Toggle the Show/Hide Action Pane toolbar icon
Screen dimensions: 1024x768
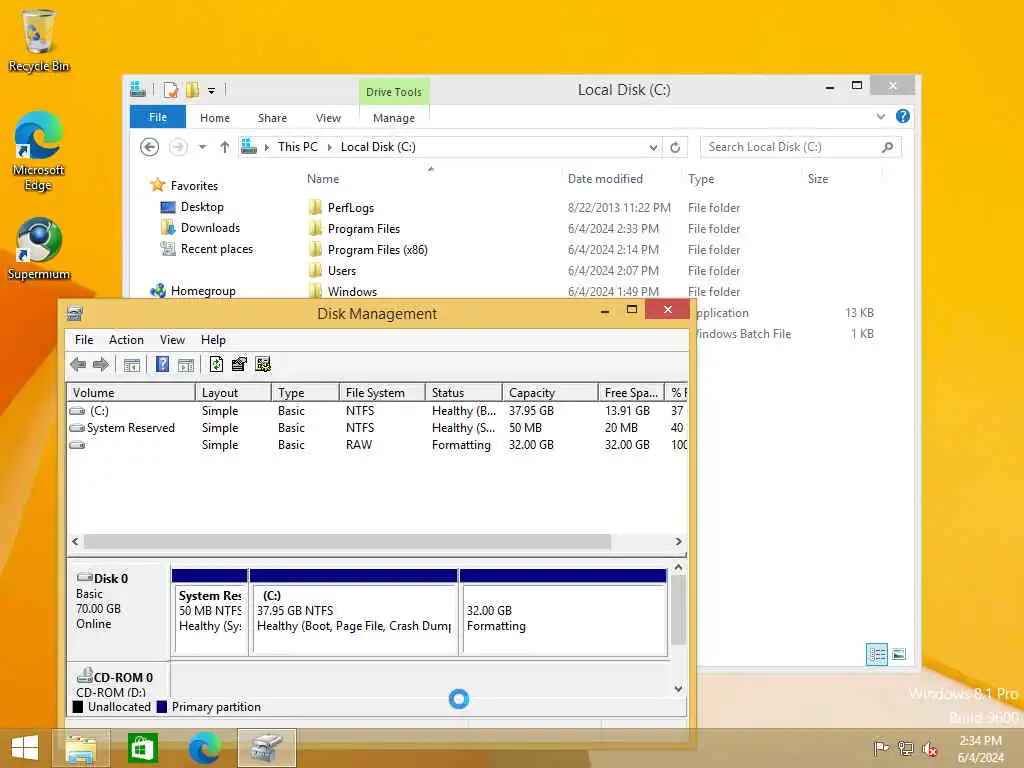[x=186, y=364]
